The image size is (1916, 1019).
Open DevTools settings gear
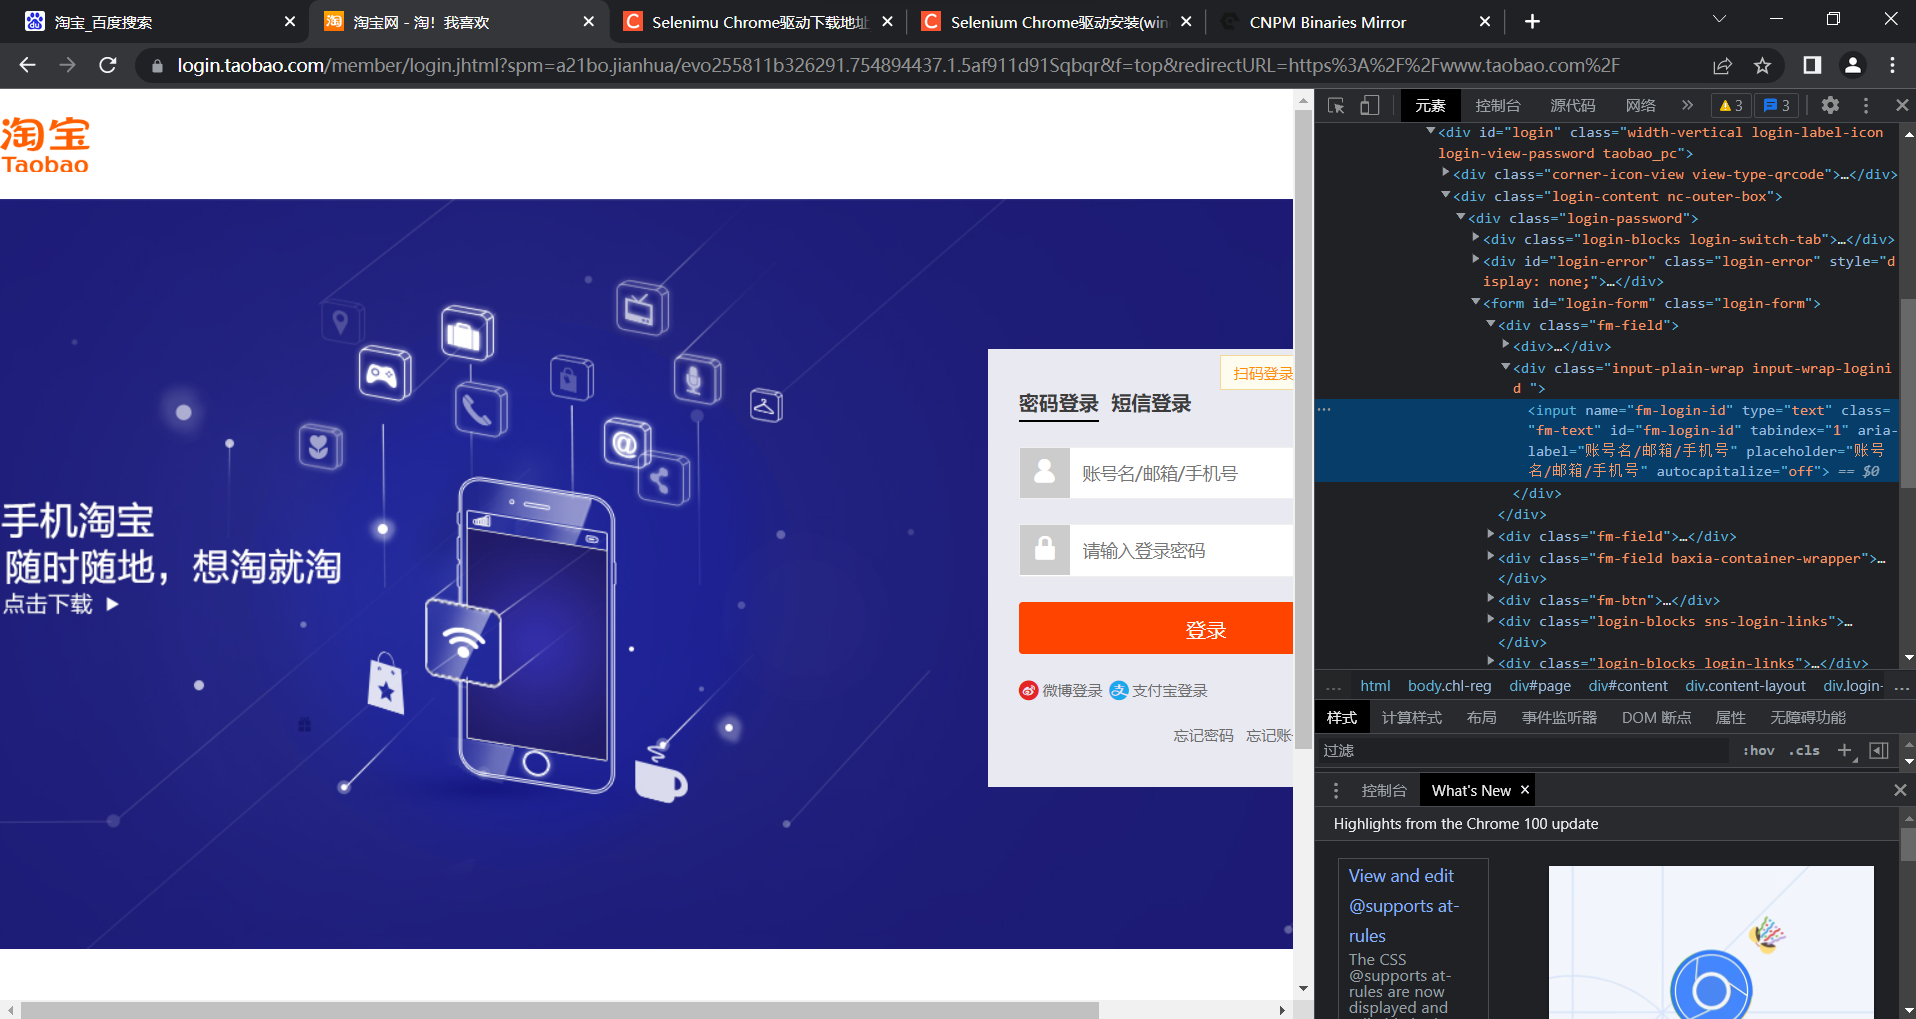coord(1830,105)
